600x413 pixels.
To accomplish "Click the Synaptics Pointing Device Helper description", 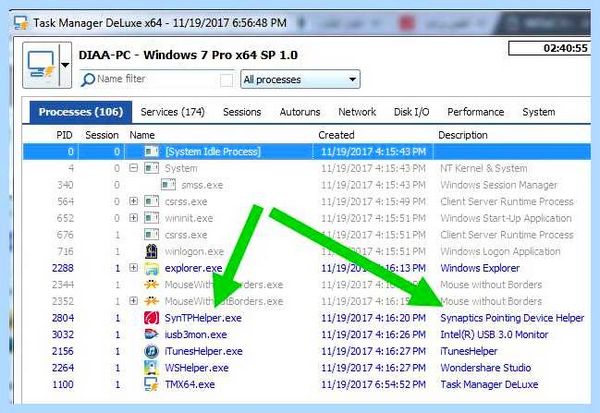I will click(512, 318).
